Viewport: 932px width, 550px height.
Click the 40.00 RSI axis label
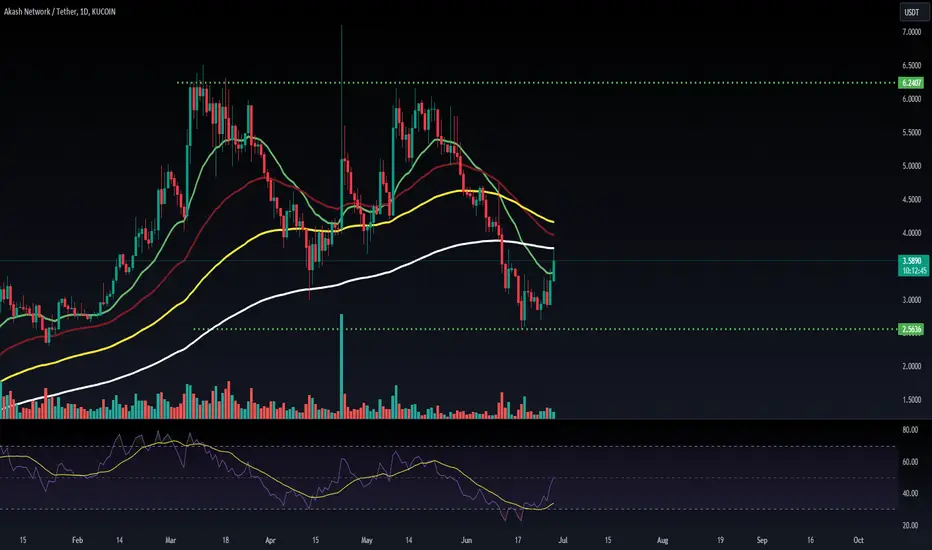910,493
